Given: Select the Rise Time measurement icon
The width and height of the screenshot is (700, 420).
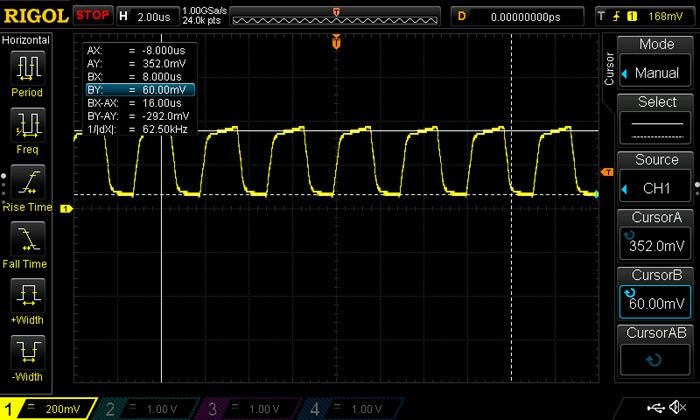Looking at the screenshot, I should [28, 183].
